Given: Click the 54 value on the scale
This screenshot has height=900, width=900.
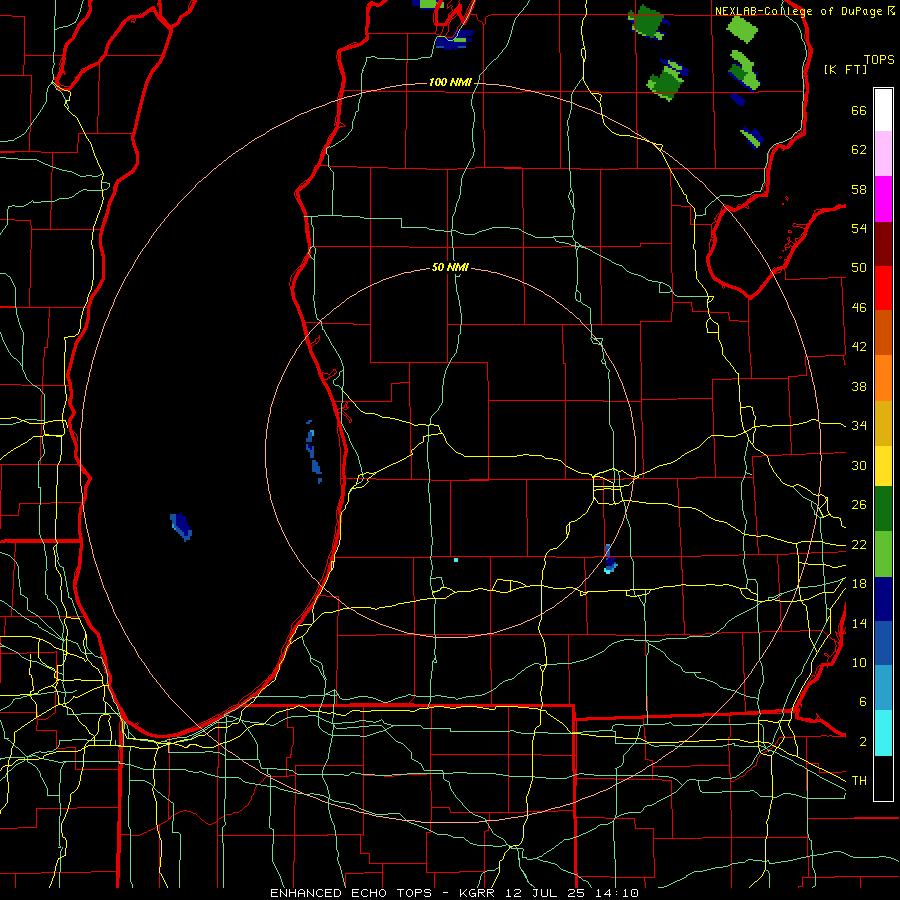Looking at the screenshot, I should [x=859, y=228].
